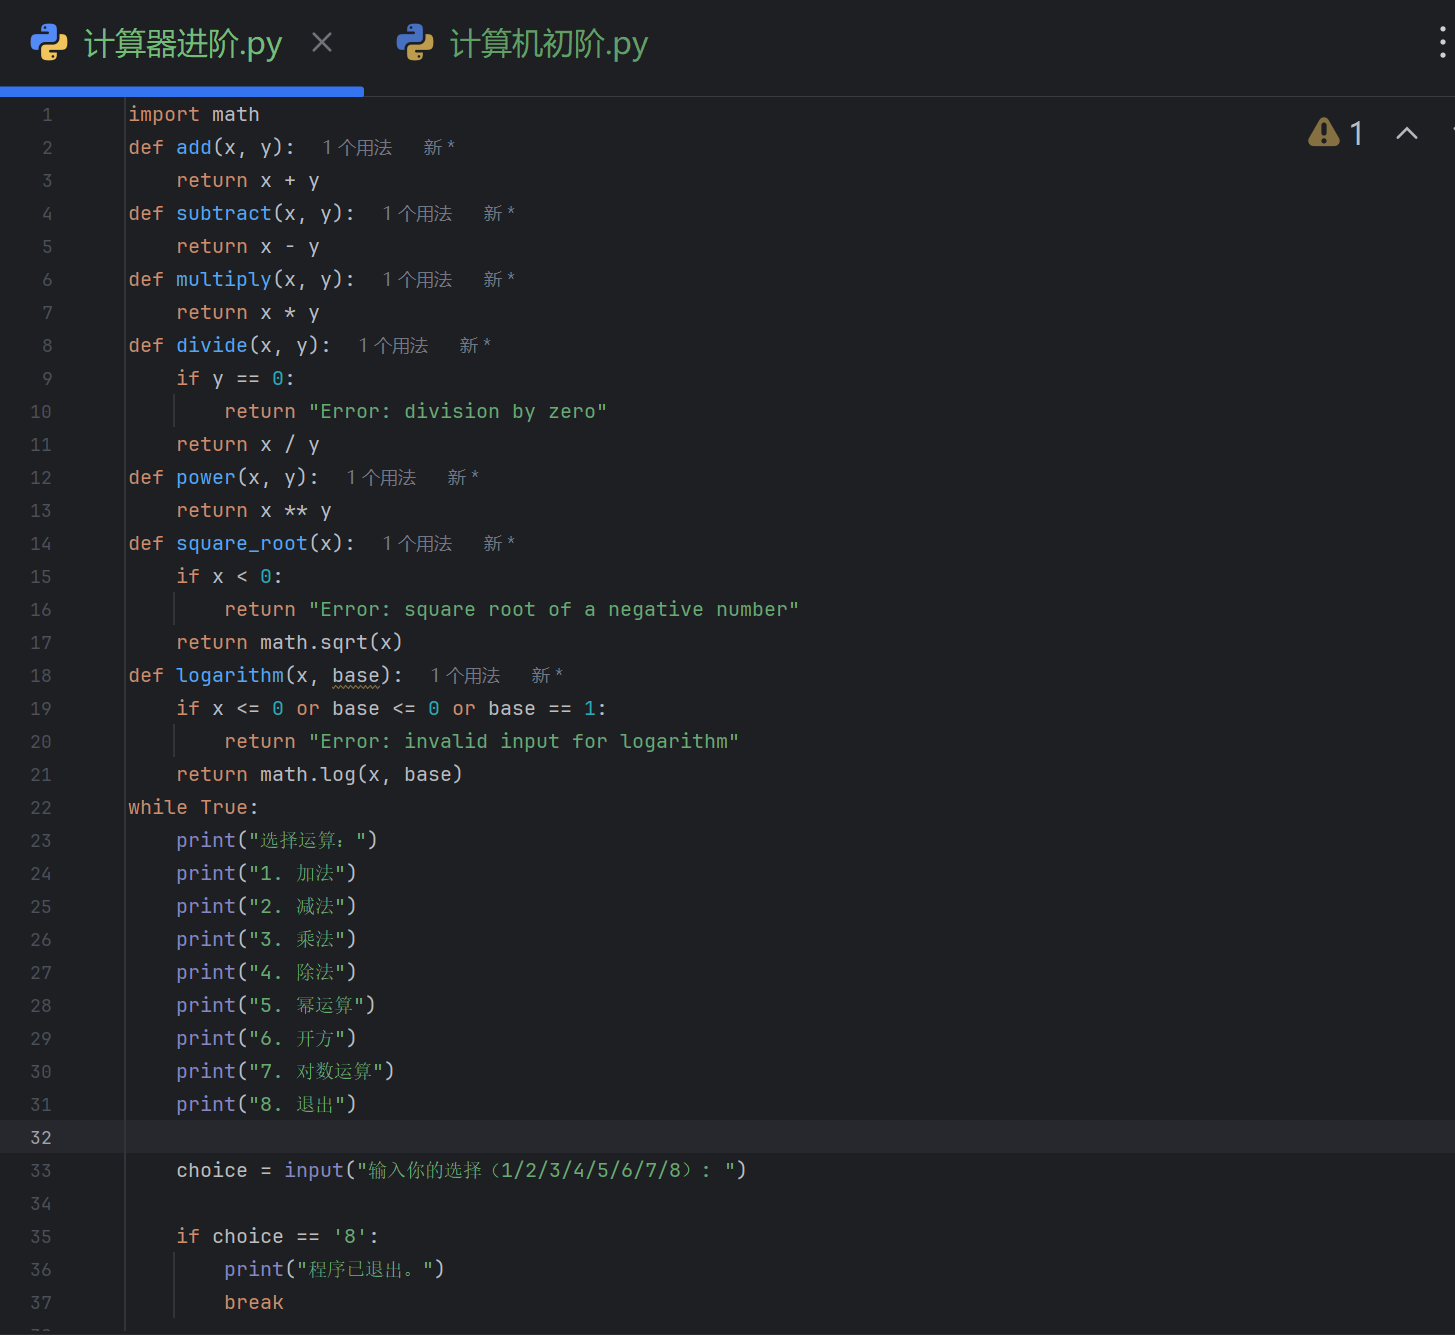Click the Python icon on 计算机初阶.py tab
The image size is (1455, 1335).
(415, 43)
